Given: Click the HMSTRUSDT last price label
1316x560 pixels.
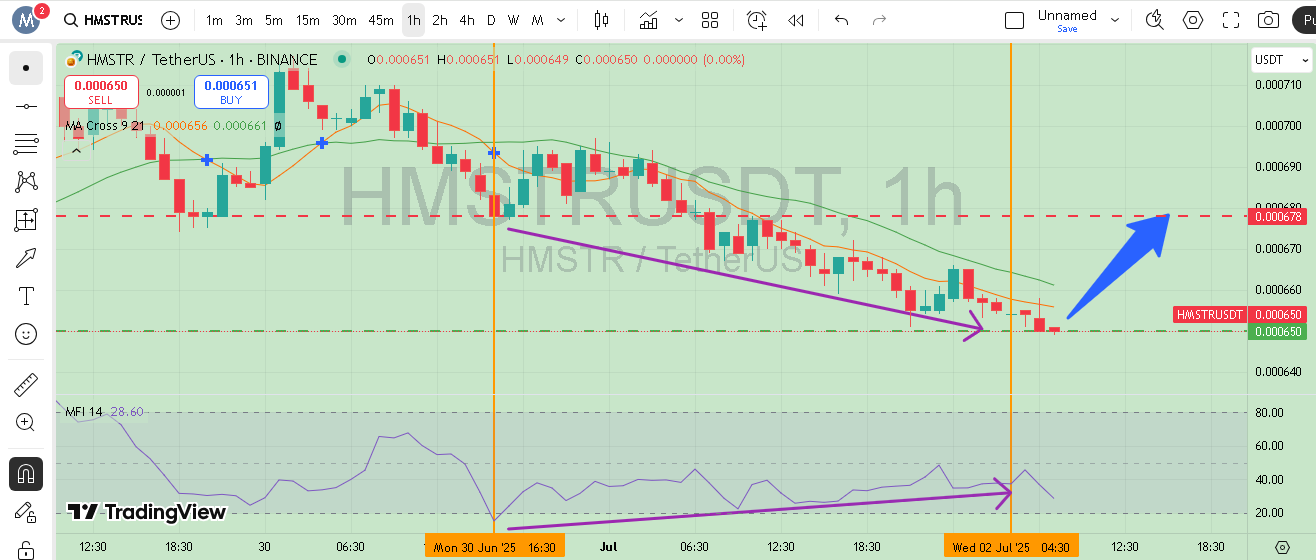Looking at the screenshot, I should (1242, 314).
